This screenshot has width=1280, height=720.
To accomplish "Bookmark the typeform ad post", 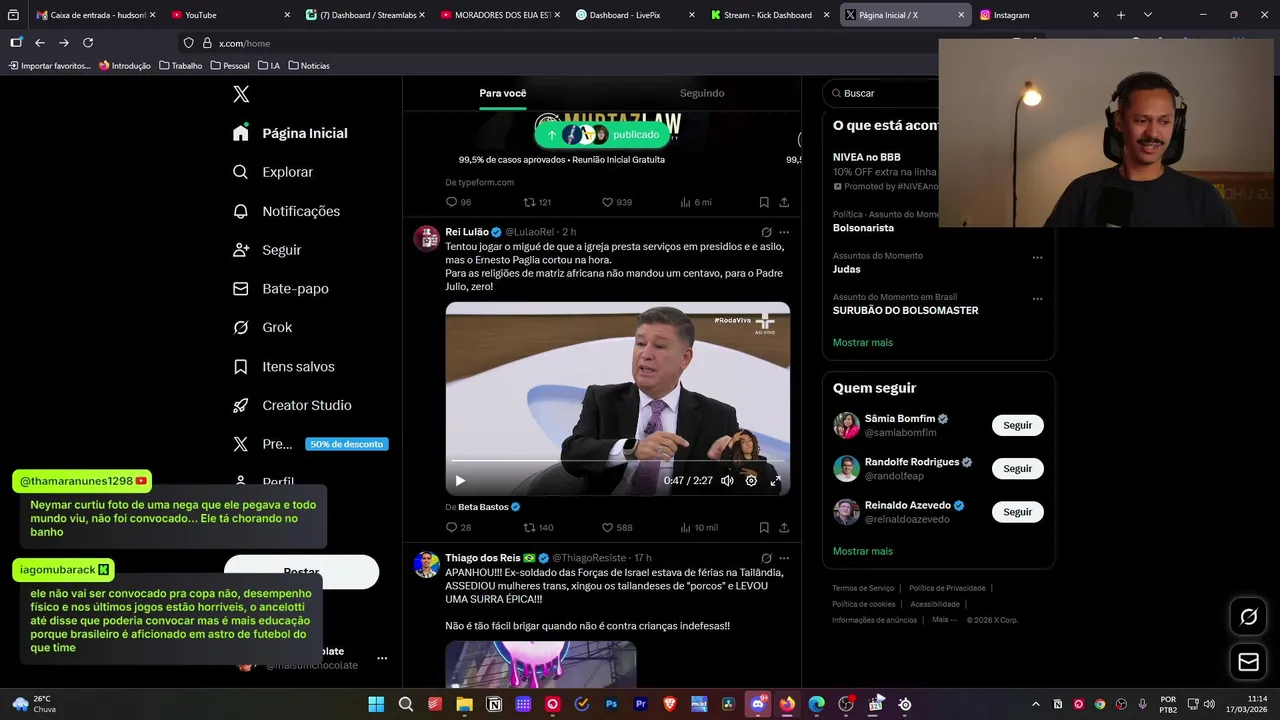I will point(764,202).
